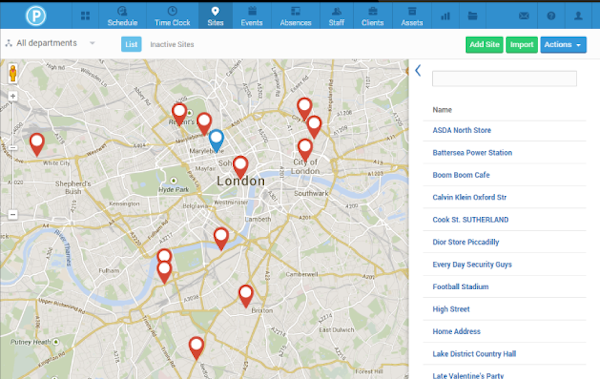Go to the Staff section
Image resolution: width=600 pixels, height=379 pixels.
[336, 16]
